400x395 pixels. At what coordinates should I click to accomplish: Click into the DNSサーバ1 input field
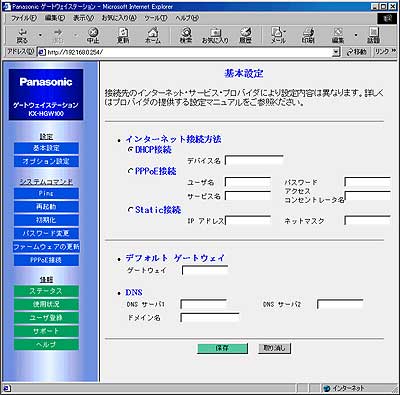point(204,304)
